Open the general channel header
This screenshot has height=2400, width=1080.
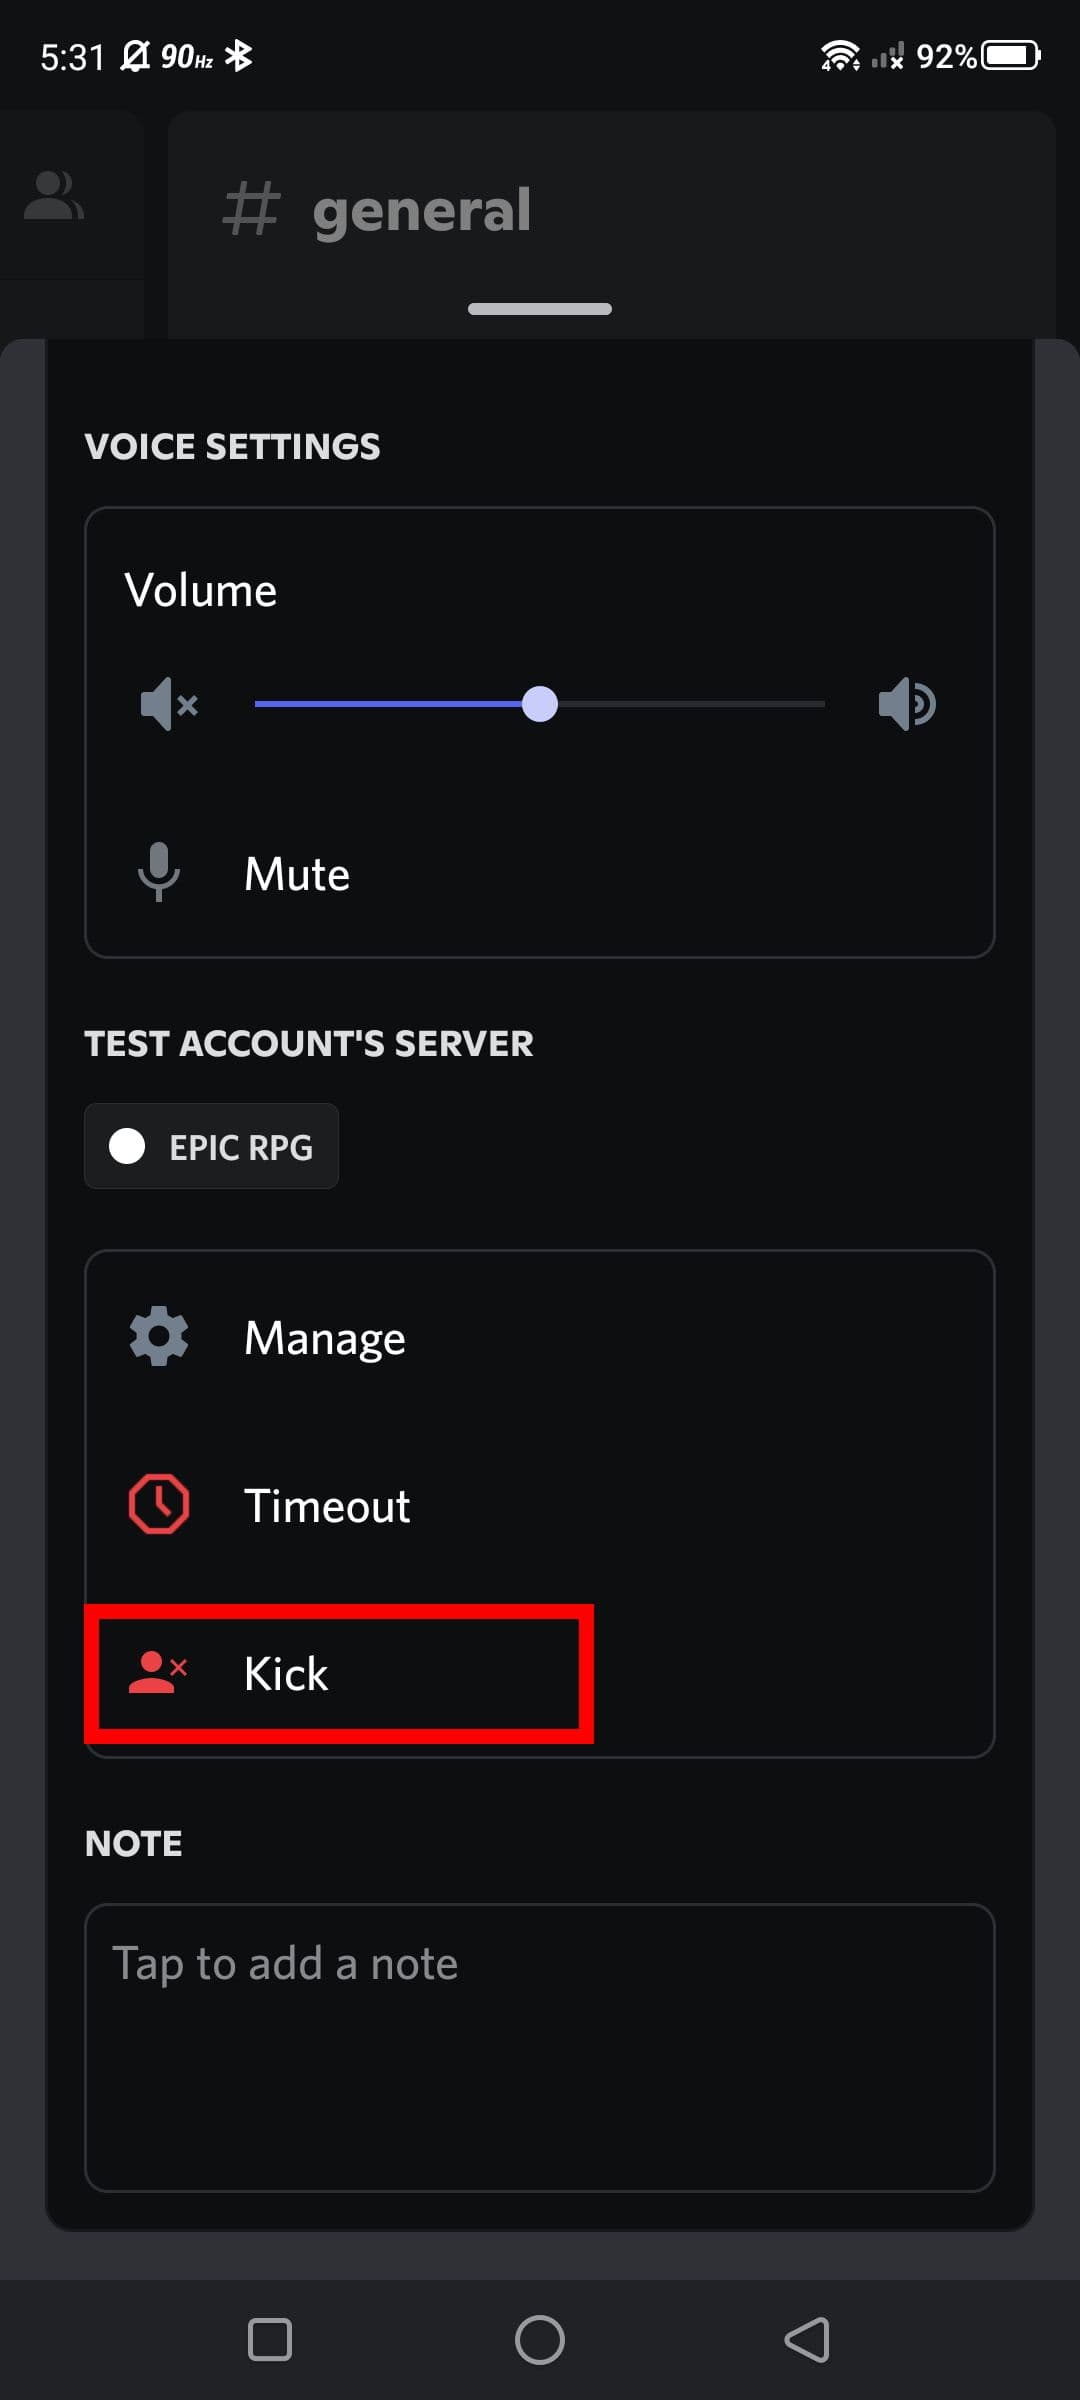pyautogui.click(x=422, y=210)
